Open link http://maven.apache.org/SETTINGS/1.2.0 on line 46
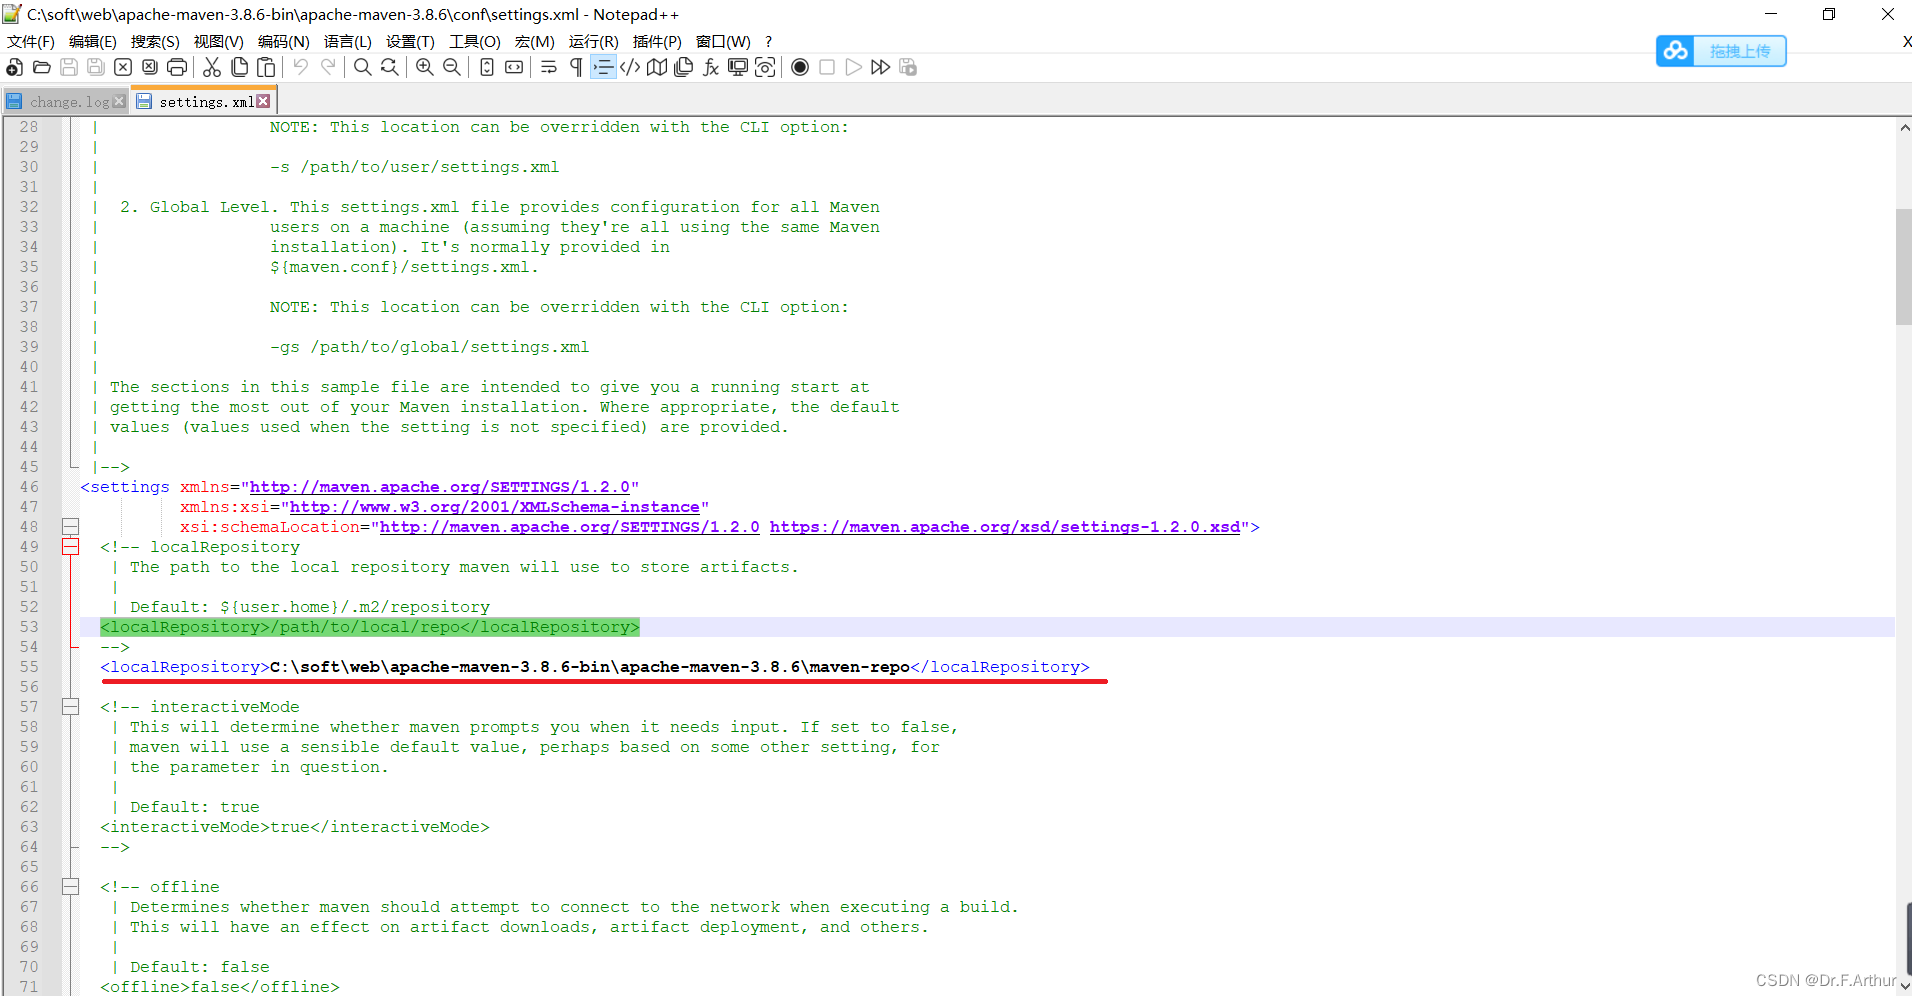The height and width of the screenshot is (996, 1912). pos(439,487)
